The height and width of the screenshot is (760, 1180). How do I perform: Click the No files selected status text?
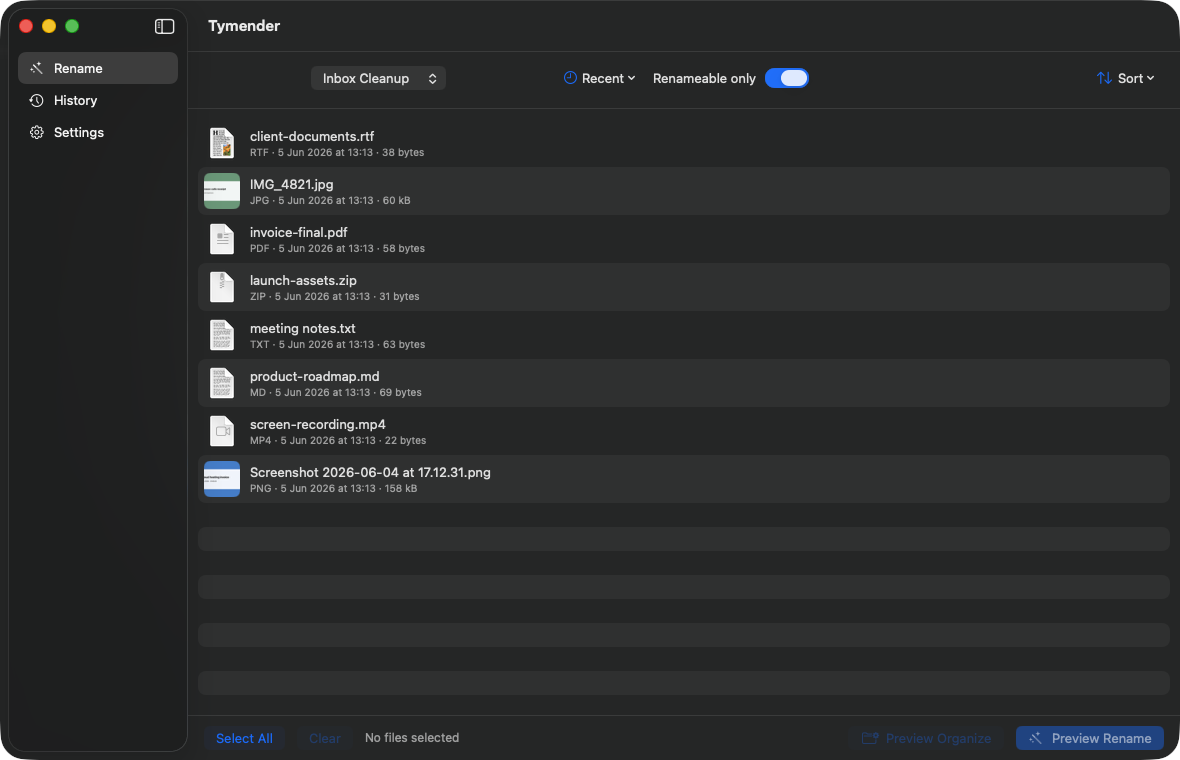pos(412,738)
